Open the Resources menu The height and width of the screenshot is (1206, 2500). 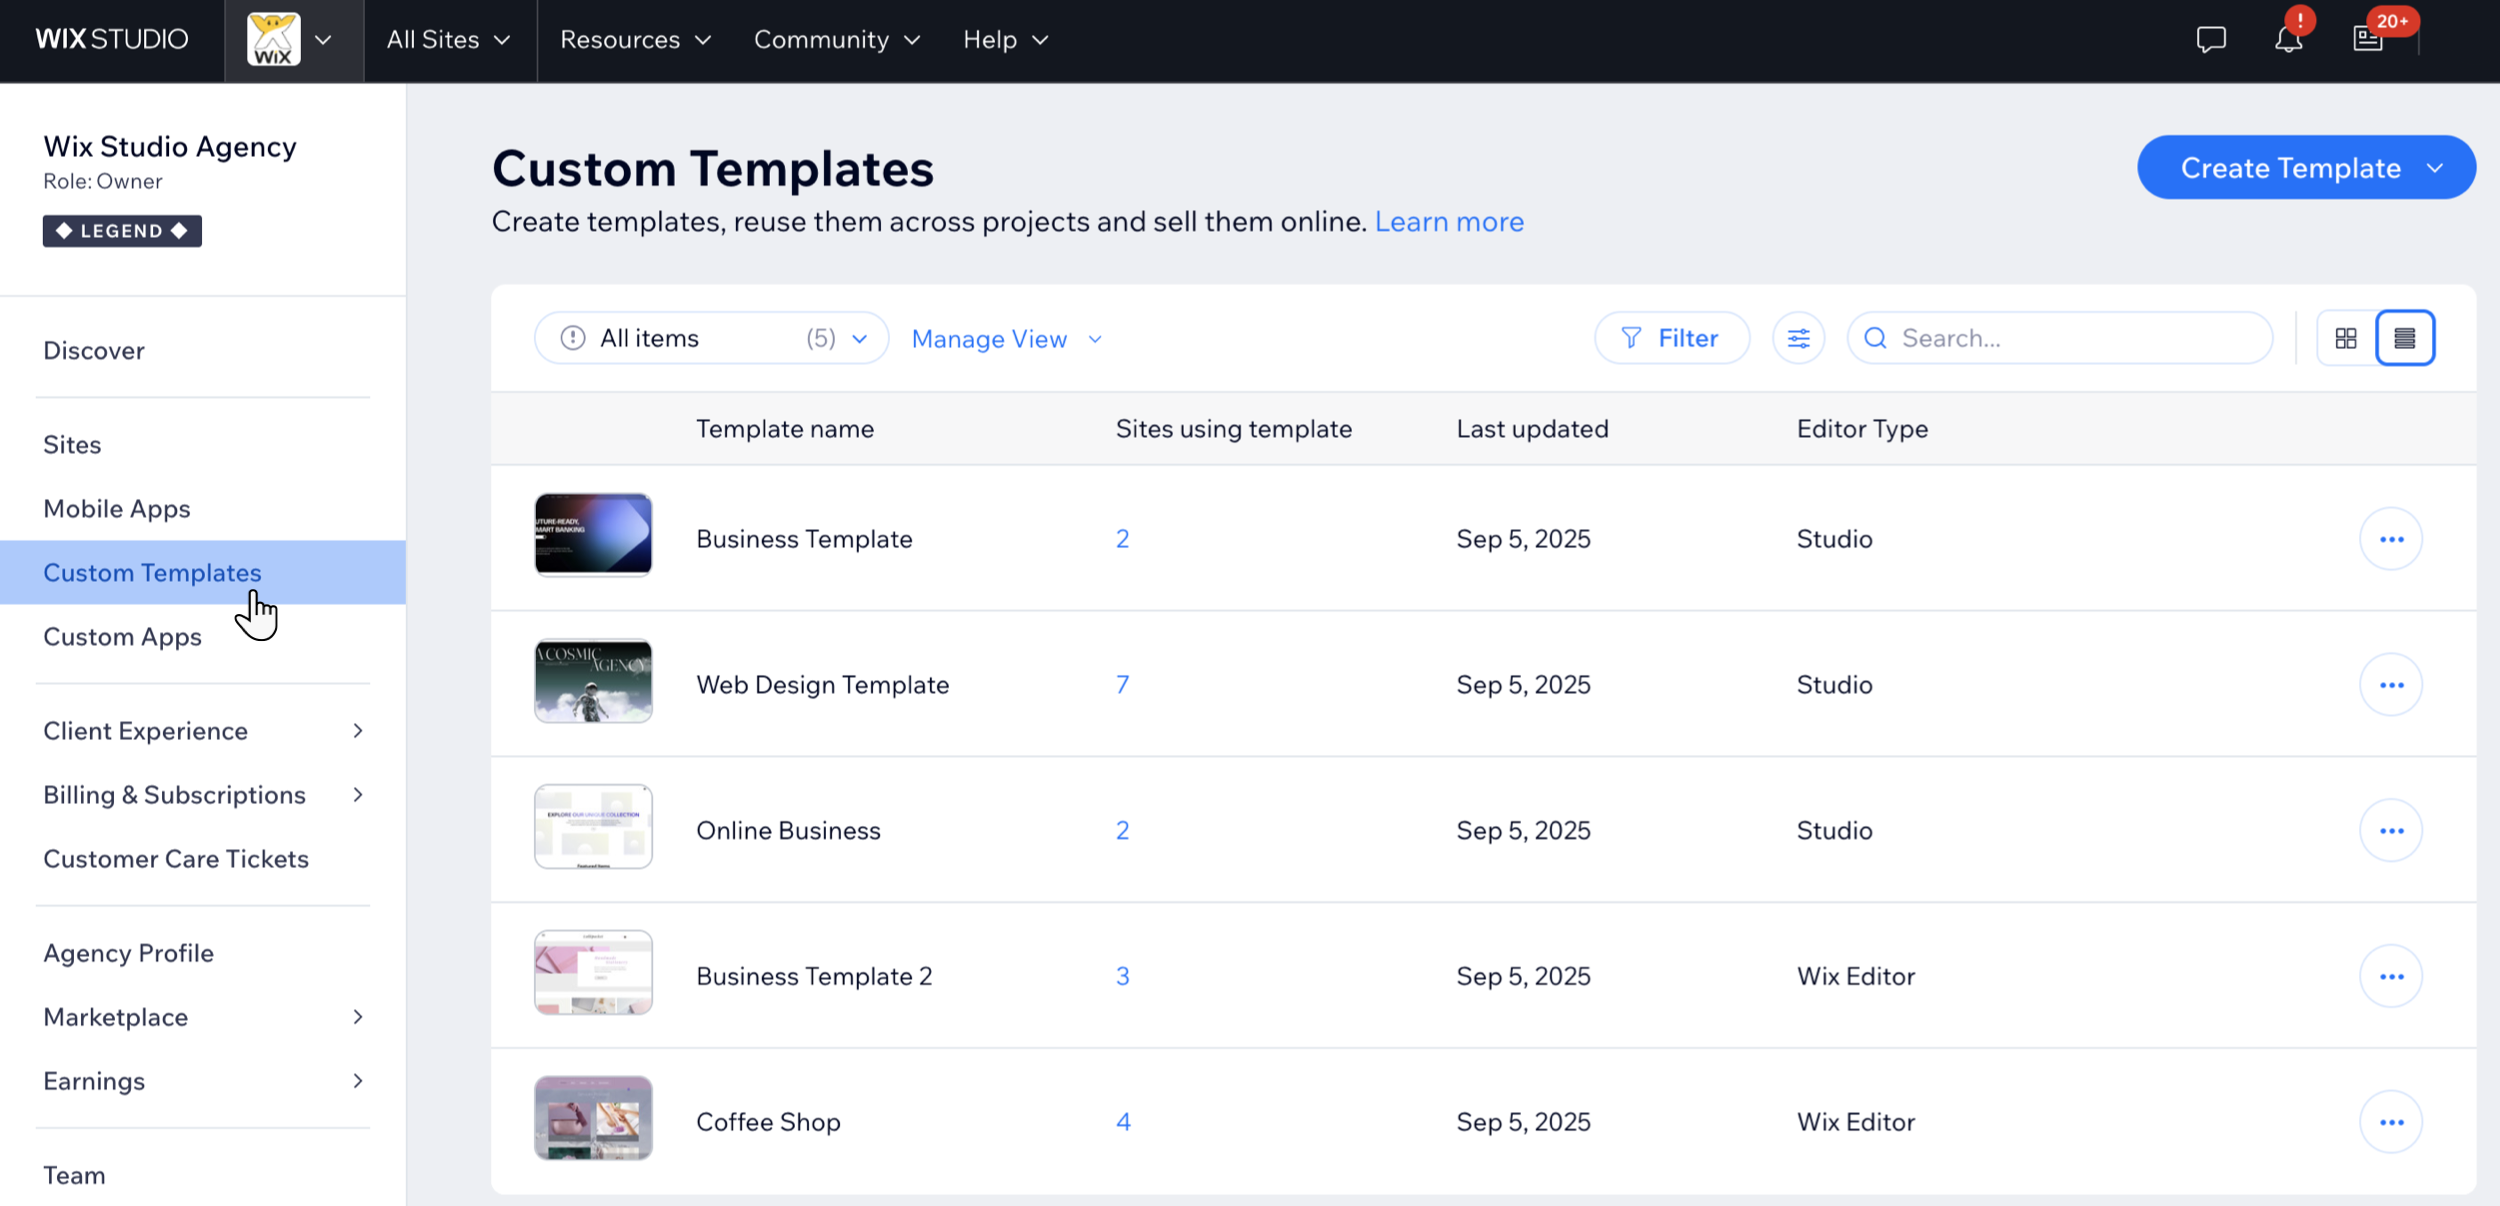coord(635,40)
